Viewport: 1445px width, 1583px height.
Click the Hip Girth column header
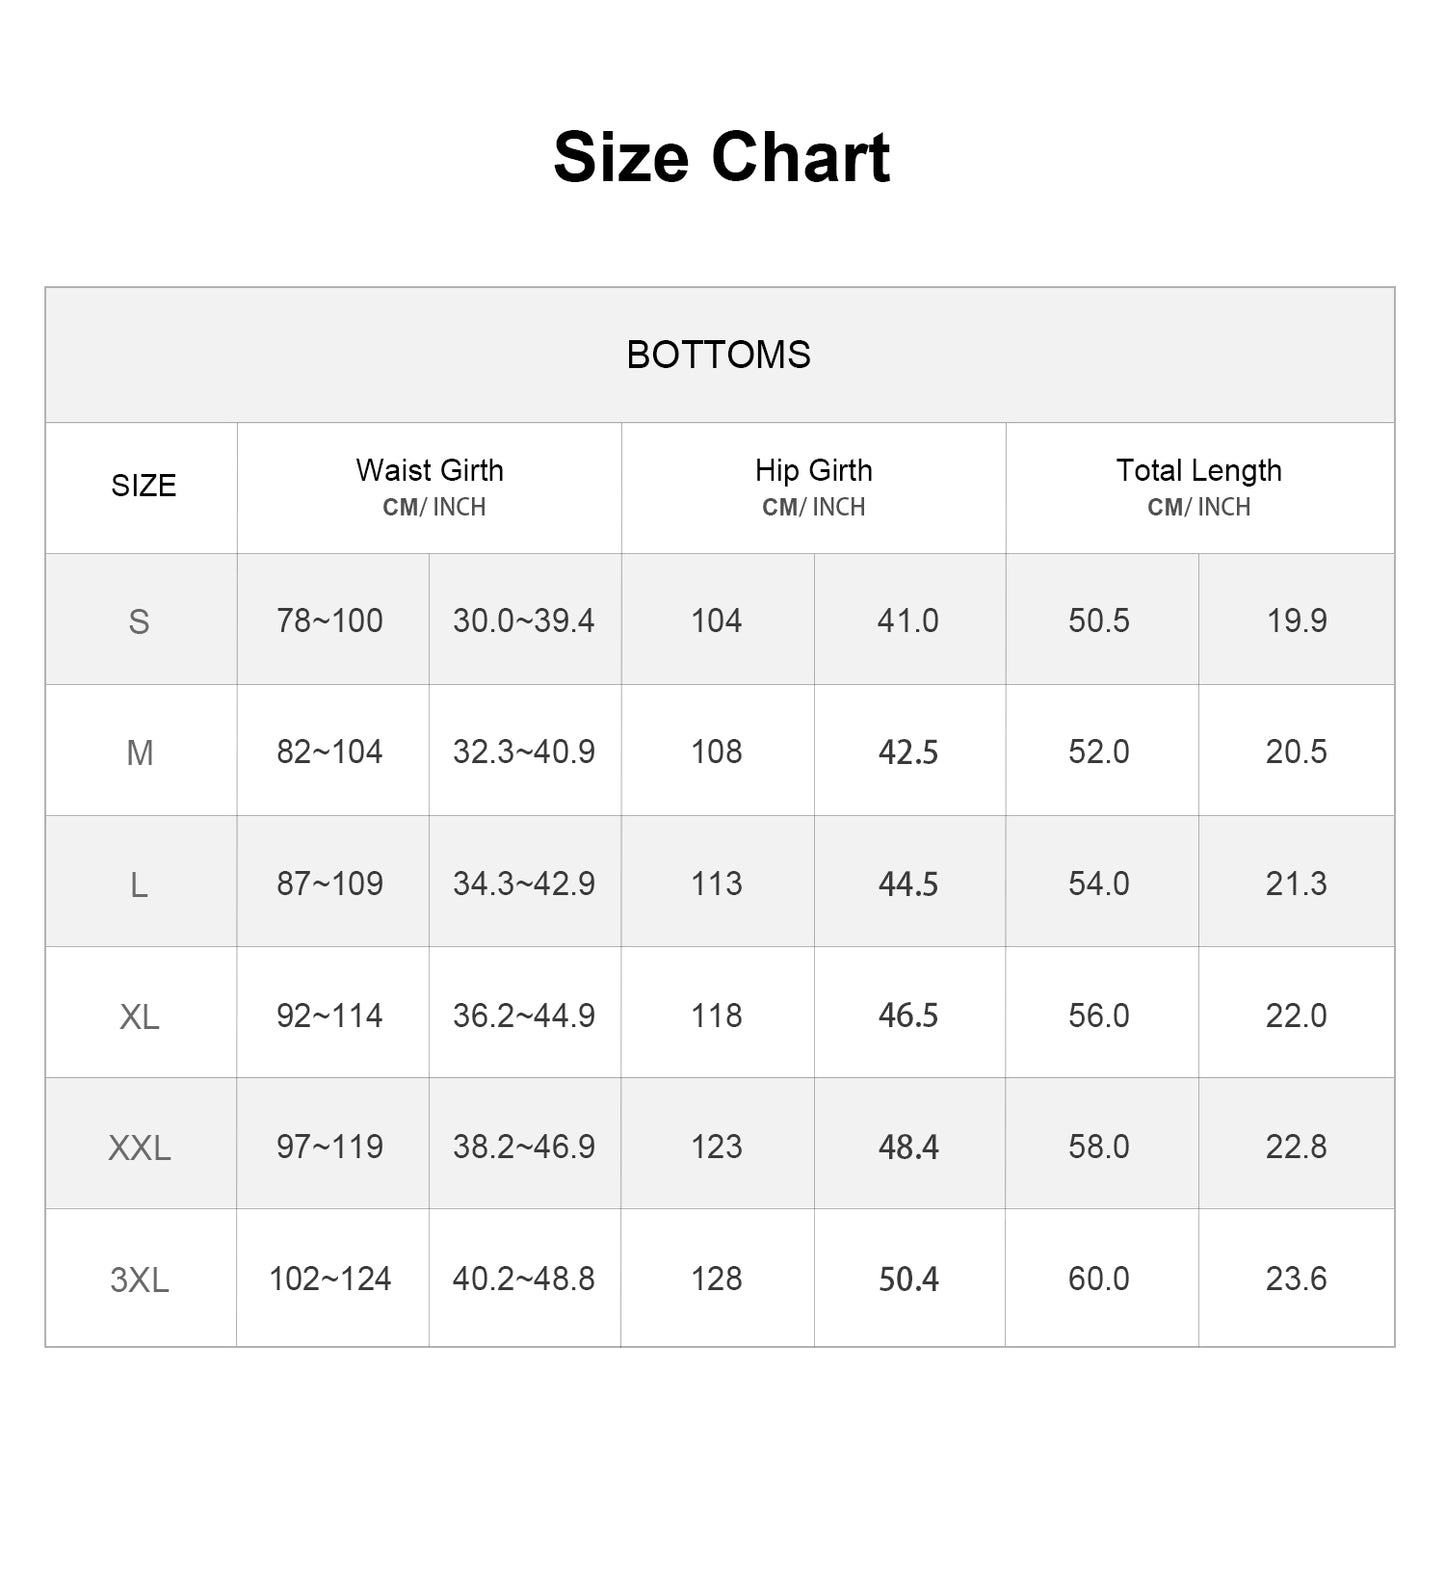point(813,471)
